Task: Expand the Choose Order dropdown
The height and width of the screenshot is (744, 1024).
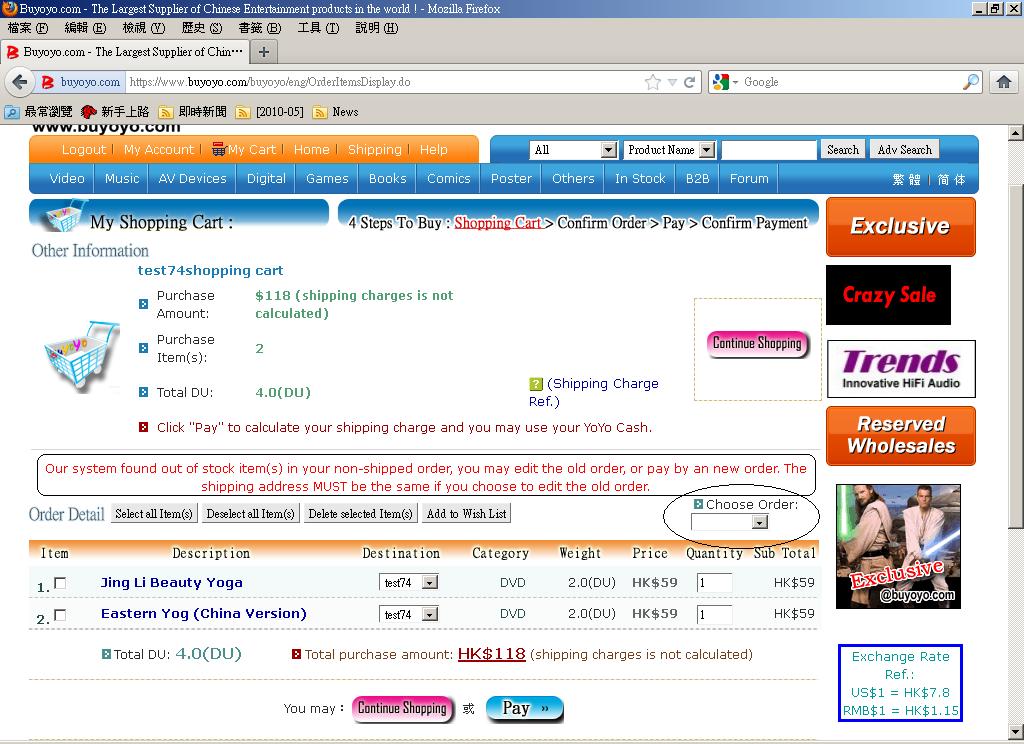Action: pos(729,522)
